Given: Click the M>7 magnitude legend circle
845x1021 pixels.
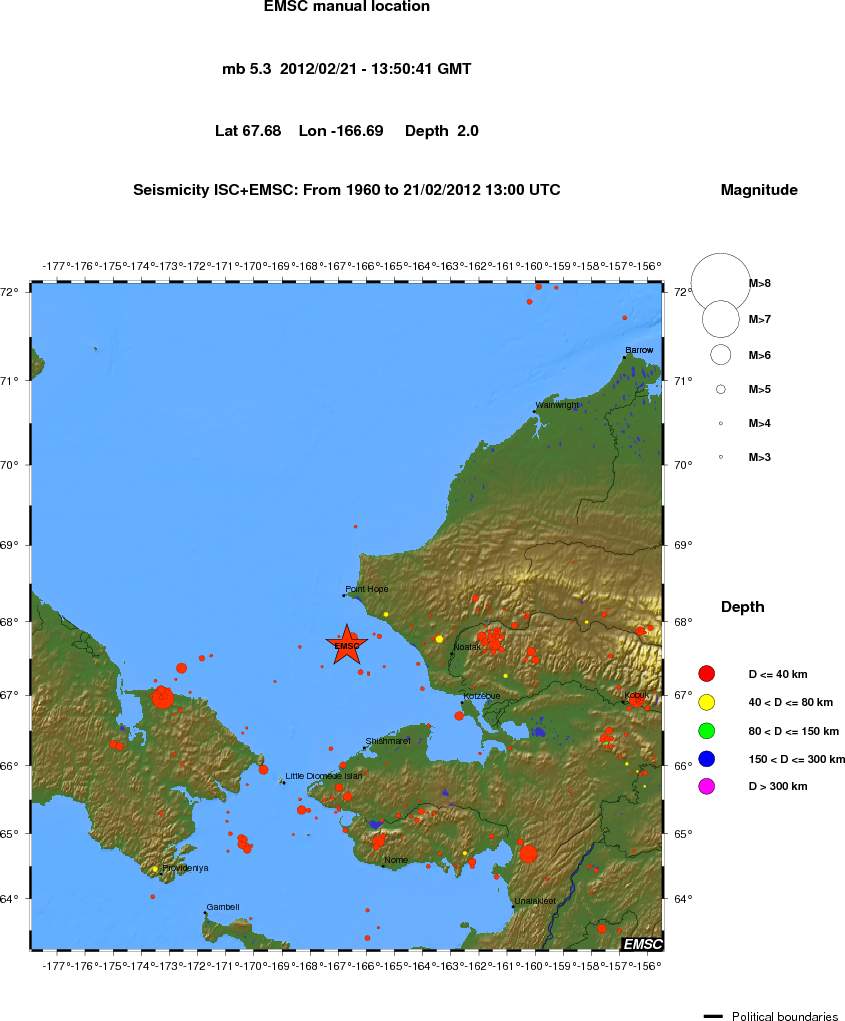Looking at the screenshot, I should click(x=721, y=319).
